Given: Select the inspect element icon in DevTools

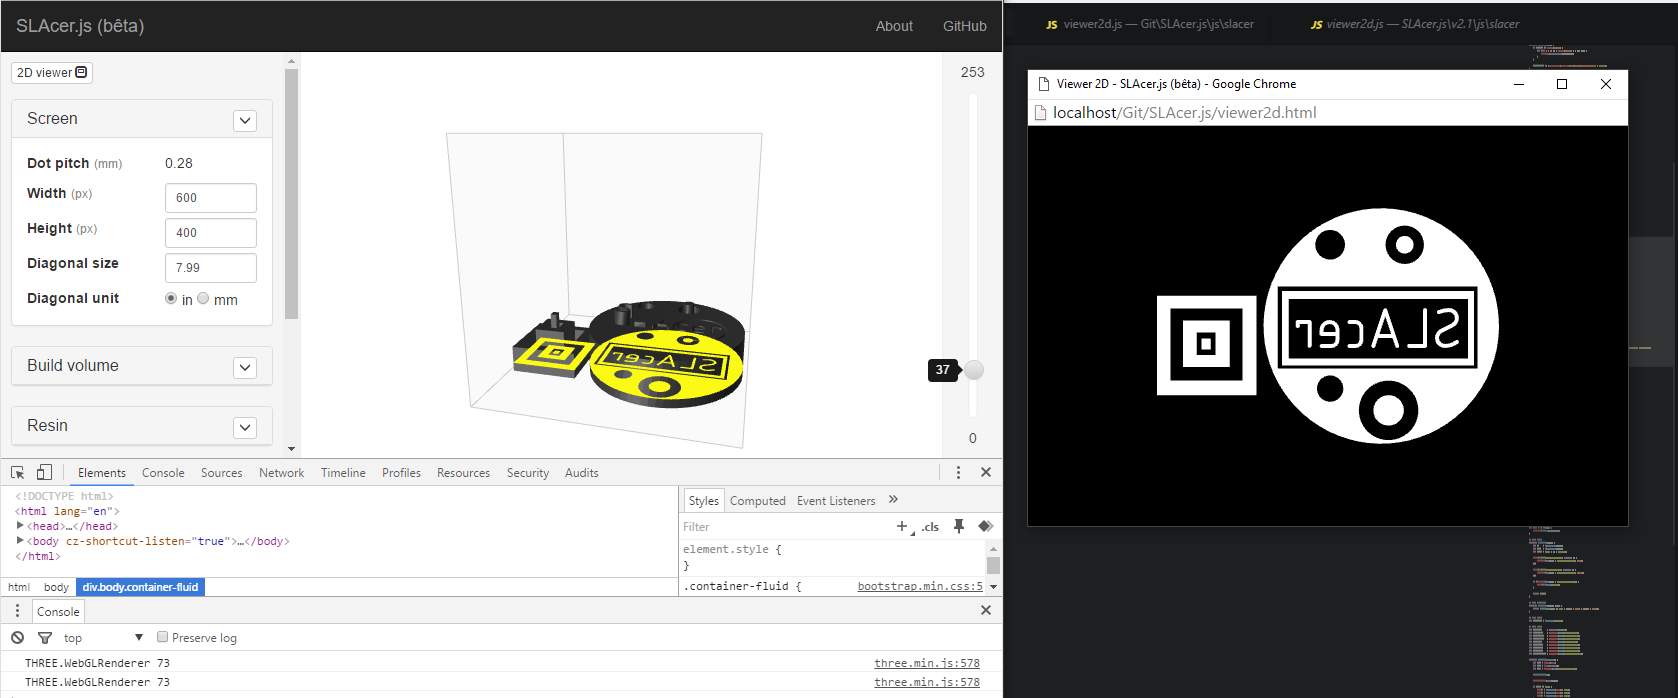Looking at the screenshot, I should [17, 472].
